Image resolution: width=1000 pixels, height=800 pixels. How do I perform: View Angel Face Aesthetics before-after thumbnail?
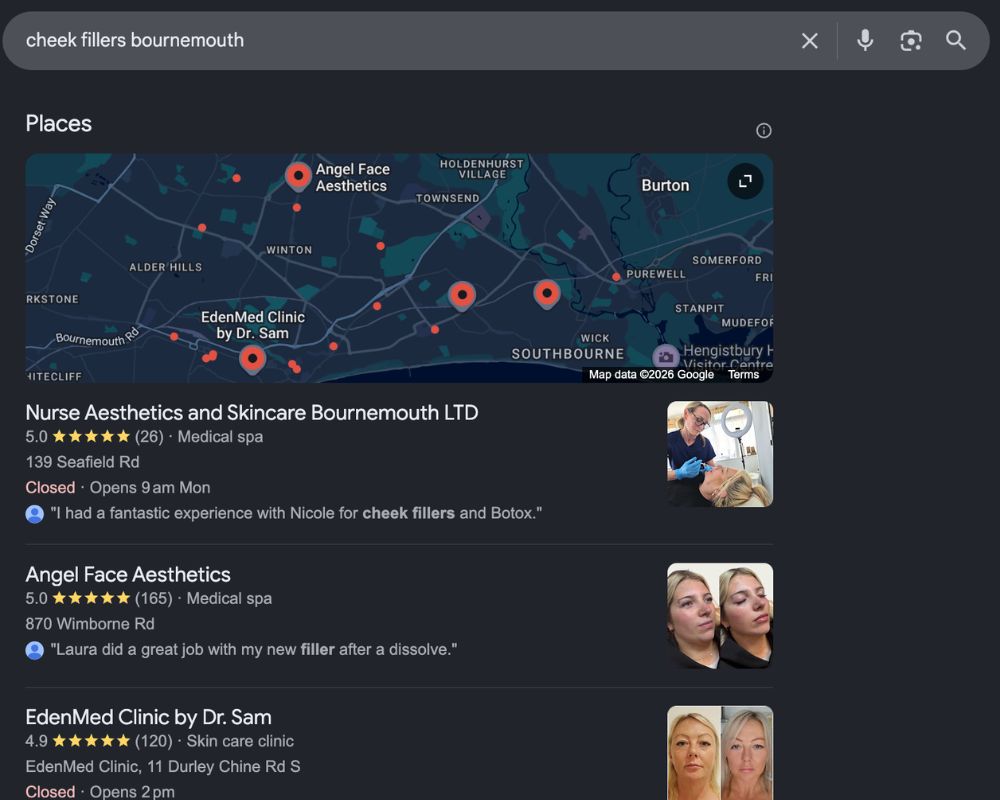pyautogui.click(x=720, y=616)
